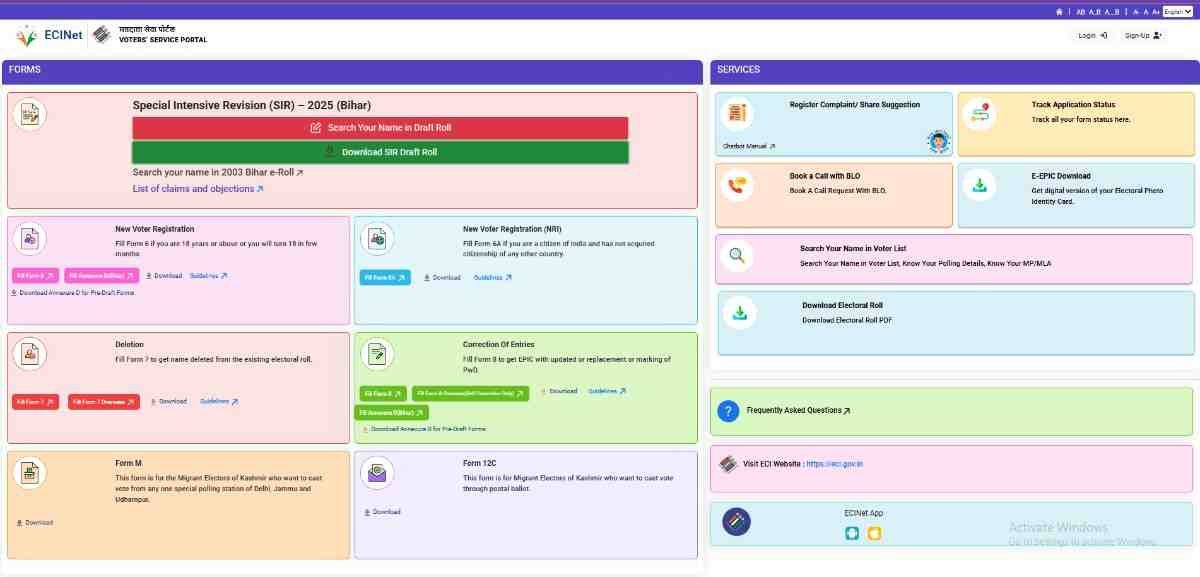Click Download SIR Draft Roll button
The height and width of the screenshot is (577, 1200).
pos(380,152)
